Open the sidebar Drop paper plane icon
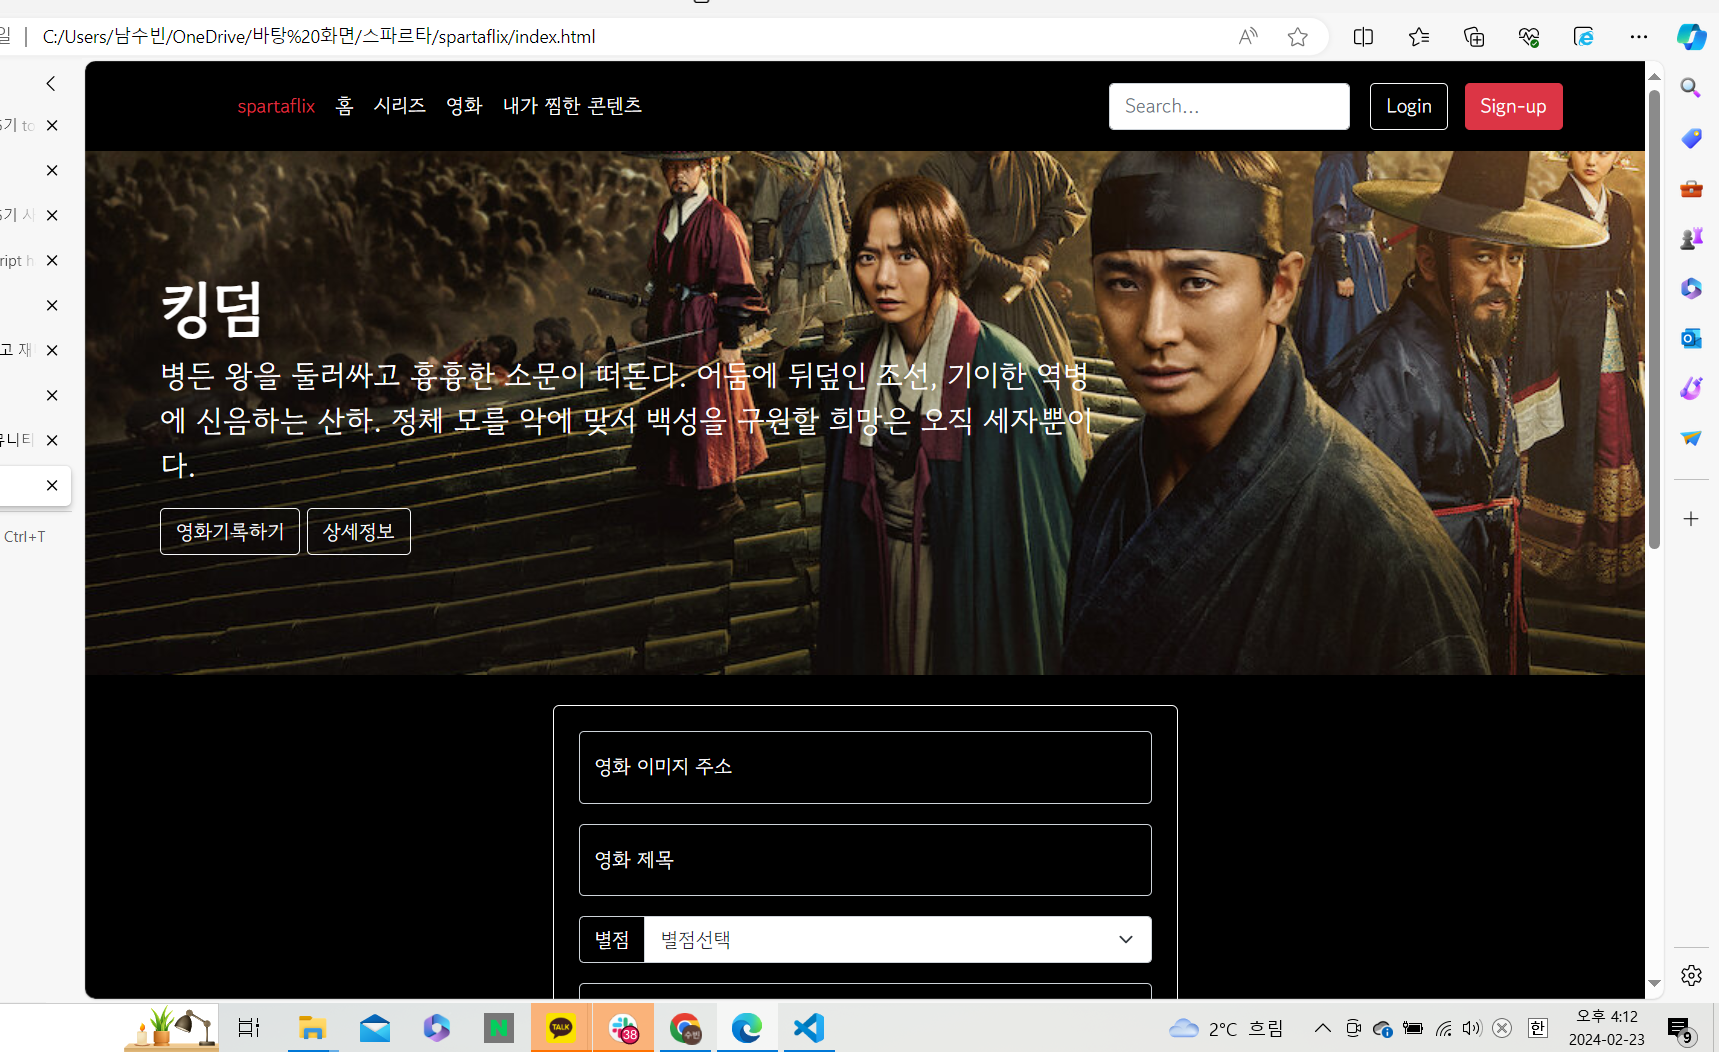This screenshot has width=1719, height=1052. point(1691,438)
